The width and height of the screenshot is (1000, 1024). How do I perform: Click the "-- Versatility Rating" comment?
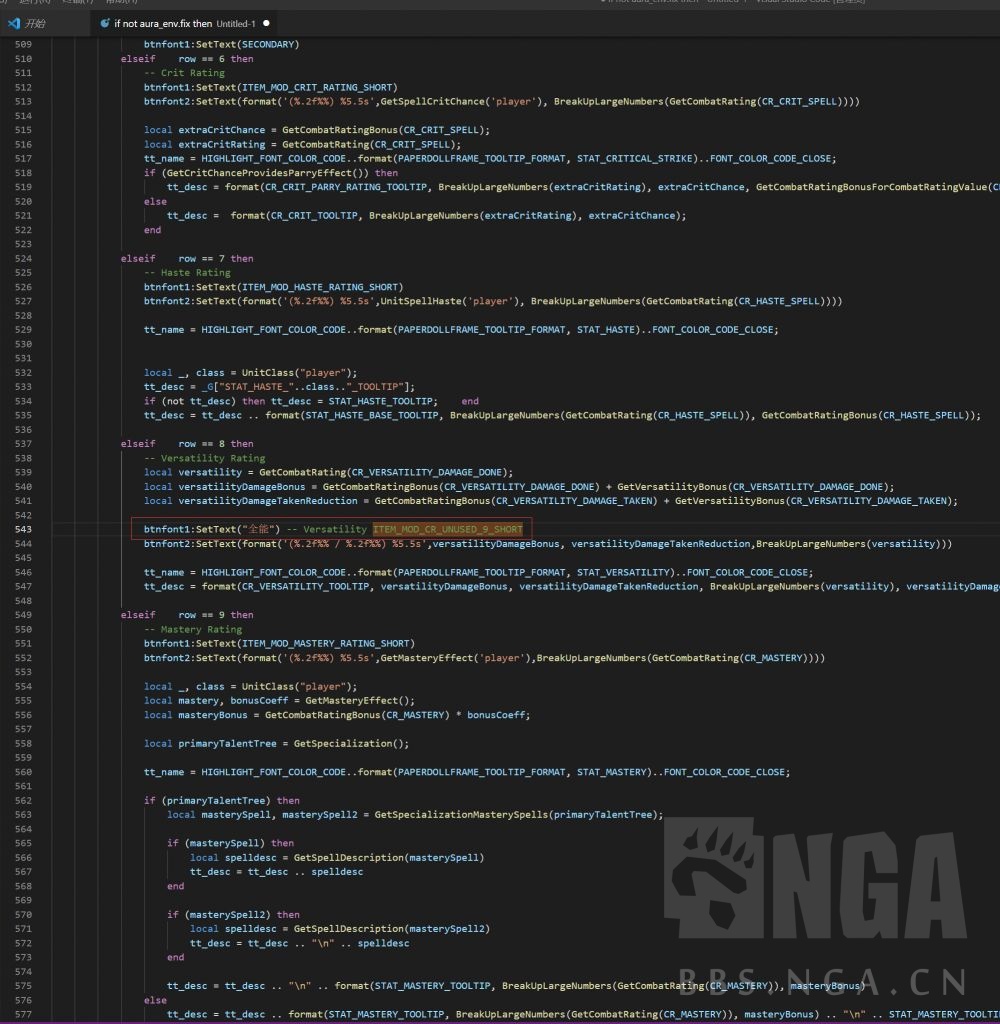click(204, 458)
